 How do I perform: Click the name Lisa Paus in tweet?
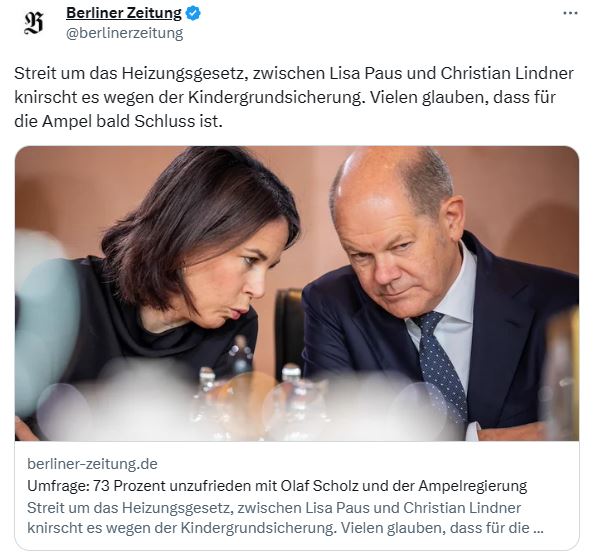[364, 73]
